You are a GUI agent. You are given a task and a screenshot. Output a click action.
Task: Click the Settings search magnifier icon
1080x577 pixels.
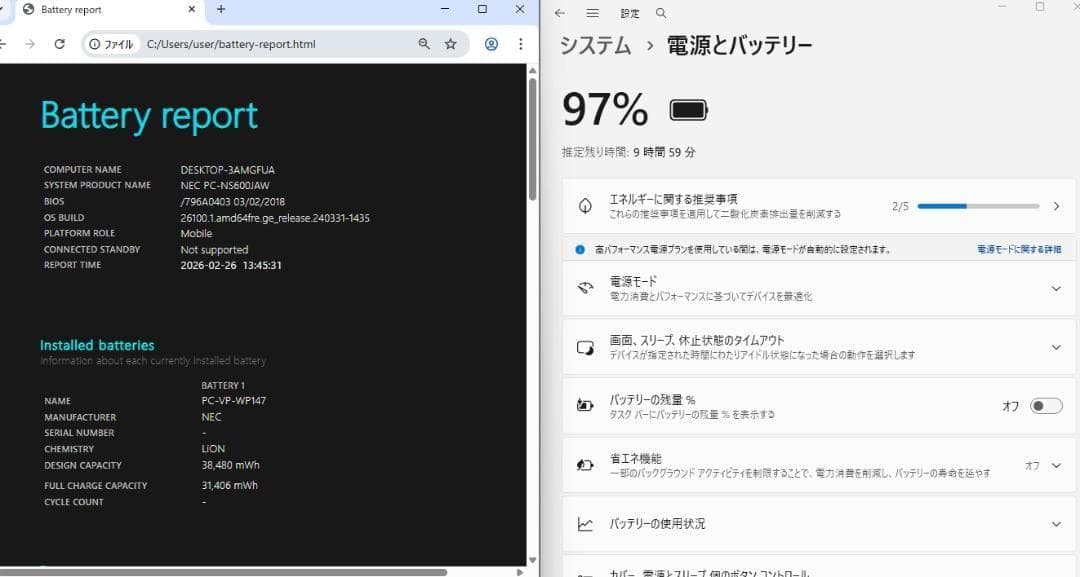pyautogui.click(x=661, y=13)
